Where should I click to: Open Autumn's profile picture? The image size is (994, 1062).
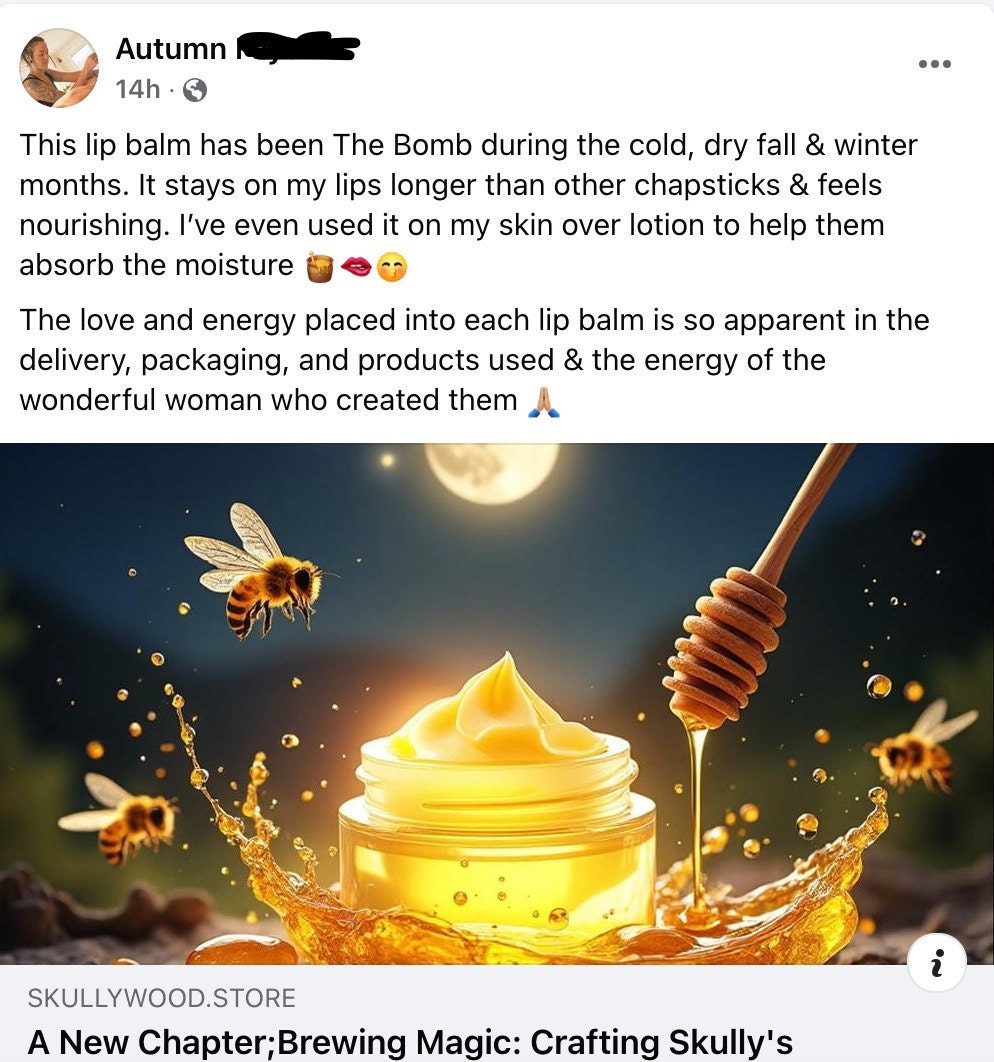(x=59, y=68)
